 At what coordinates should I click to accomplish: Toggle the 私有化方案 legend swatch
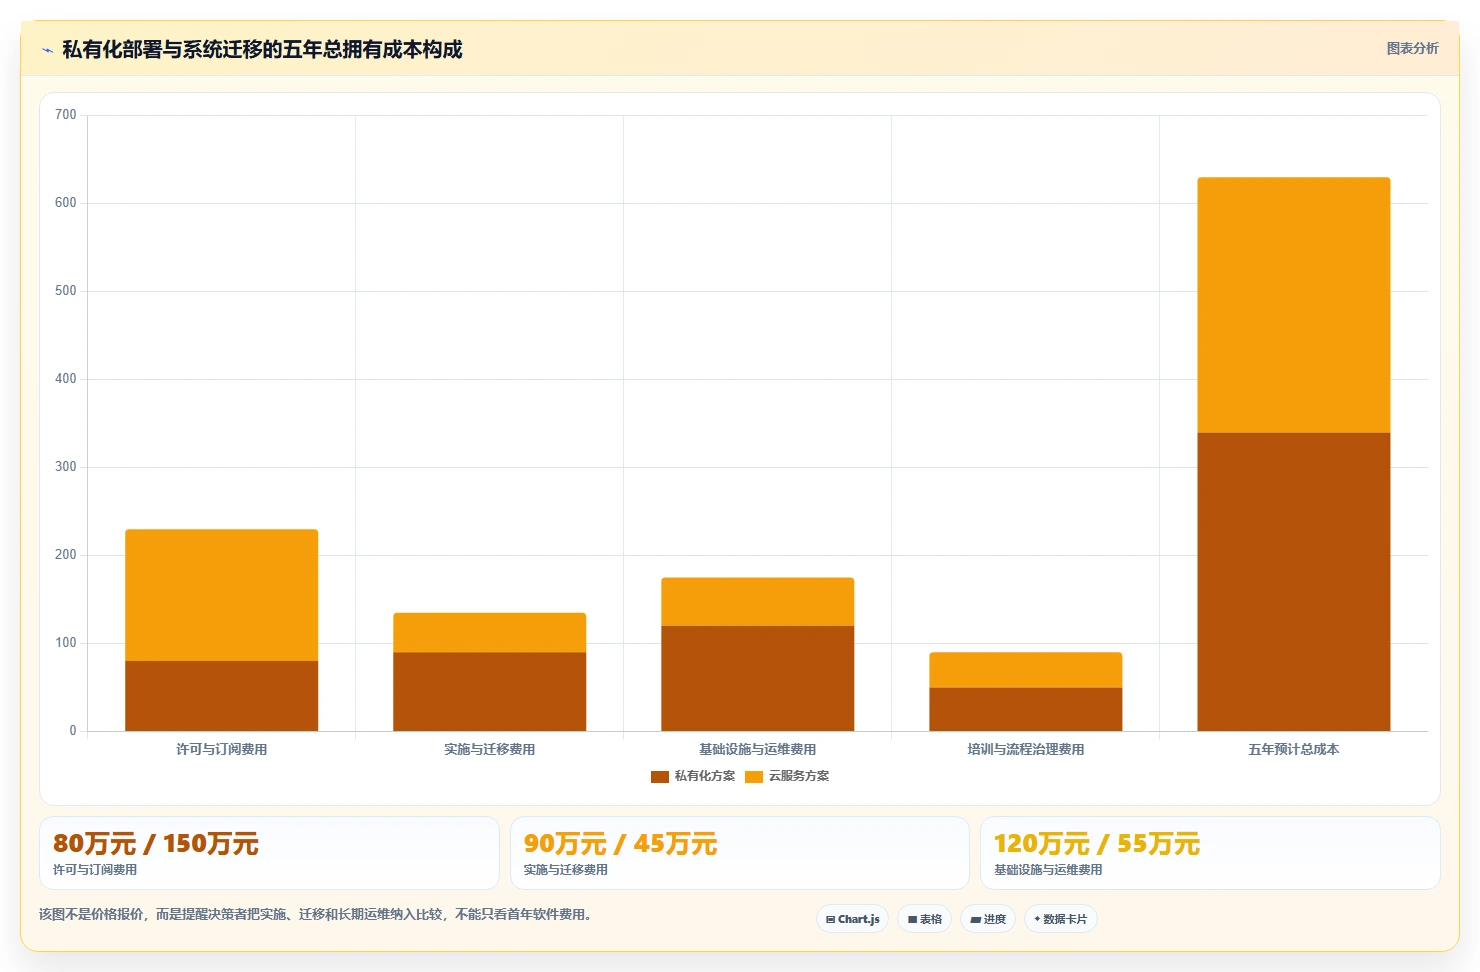(660, 776)
